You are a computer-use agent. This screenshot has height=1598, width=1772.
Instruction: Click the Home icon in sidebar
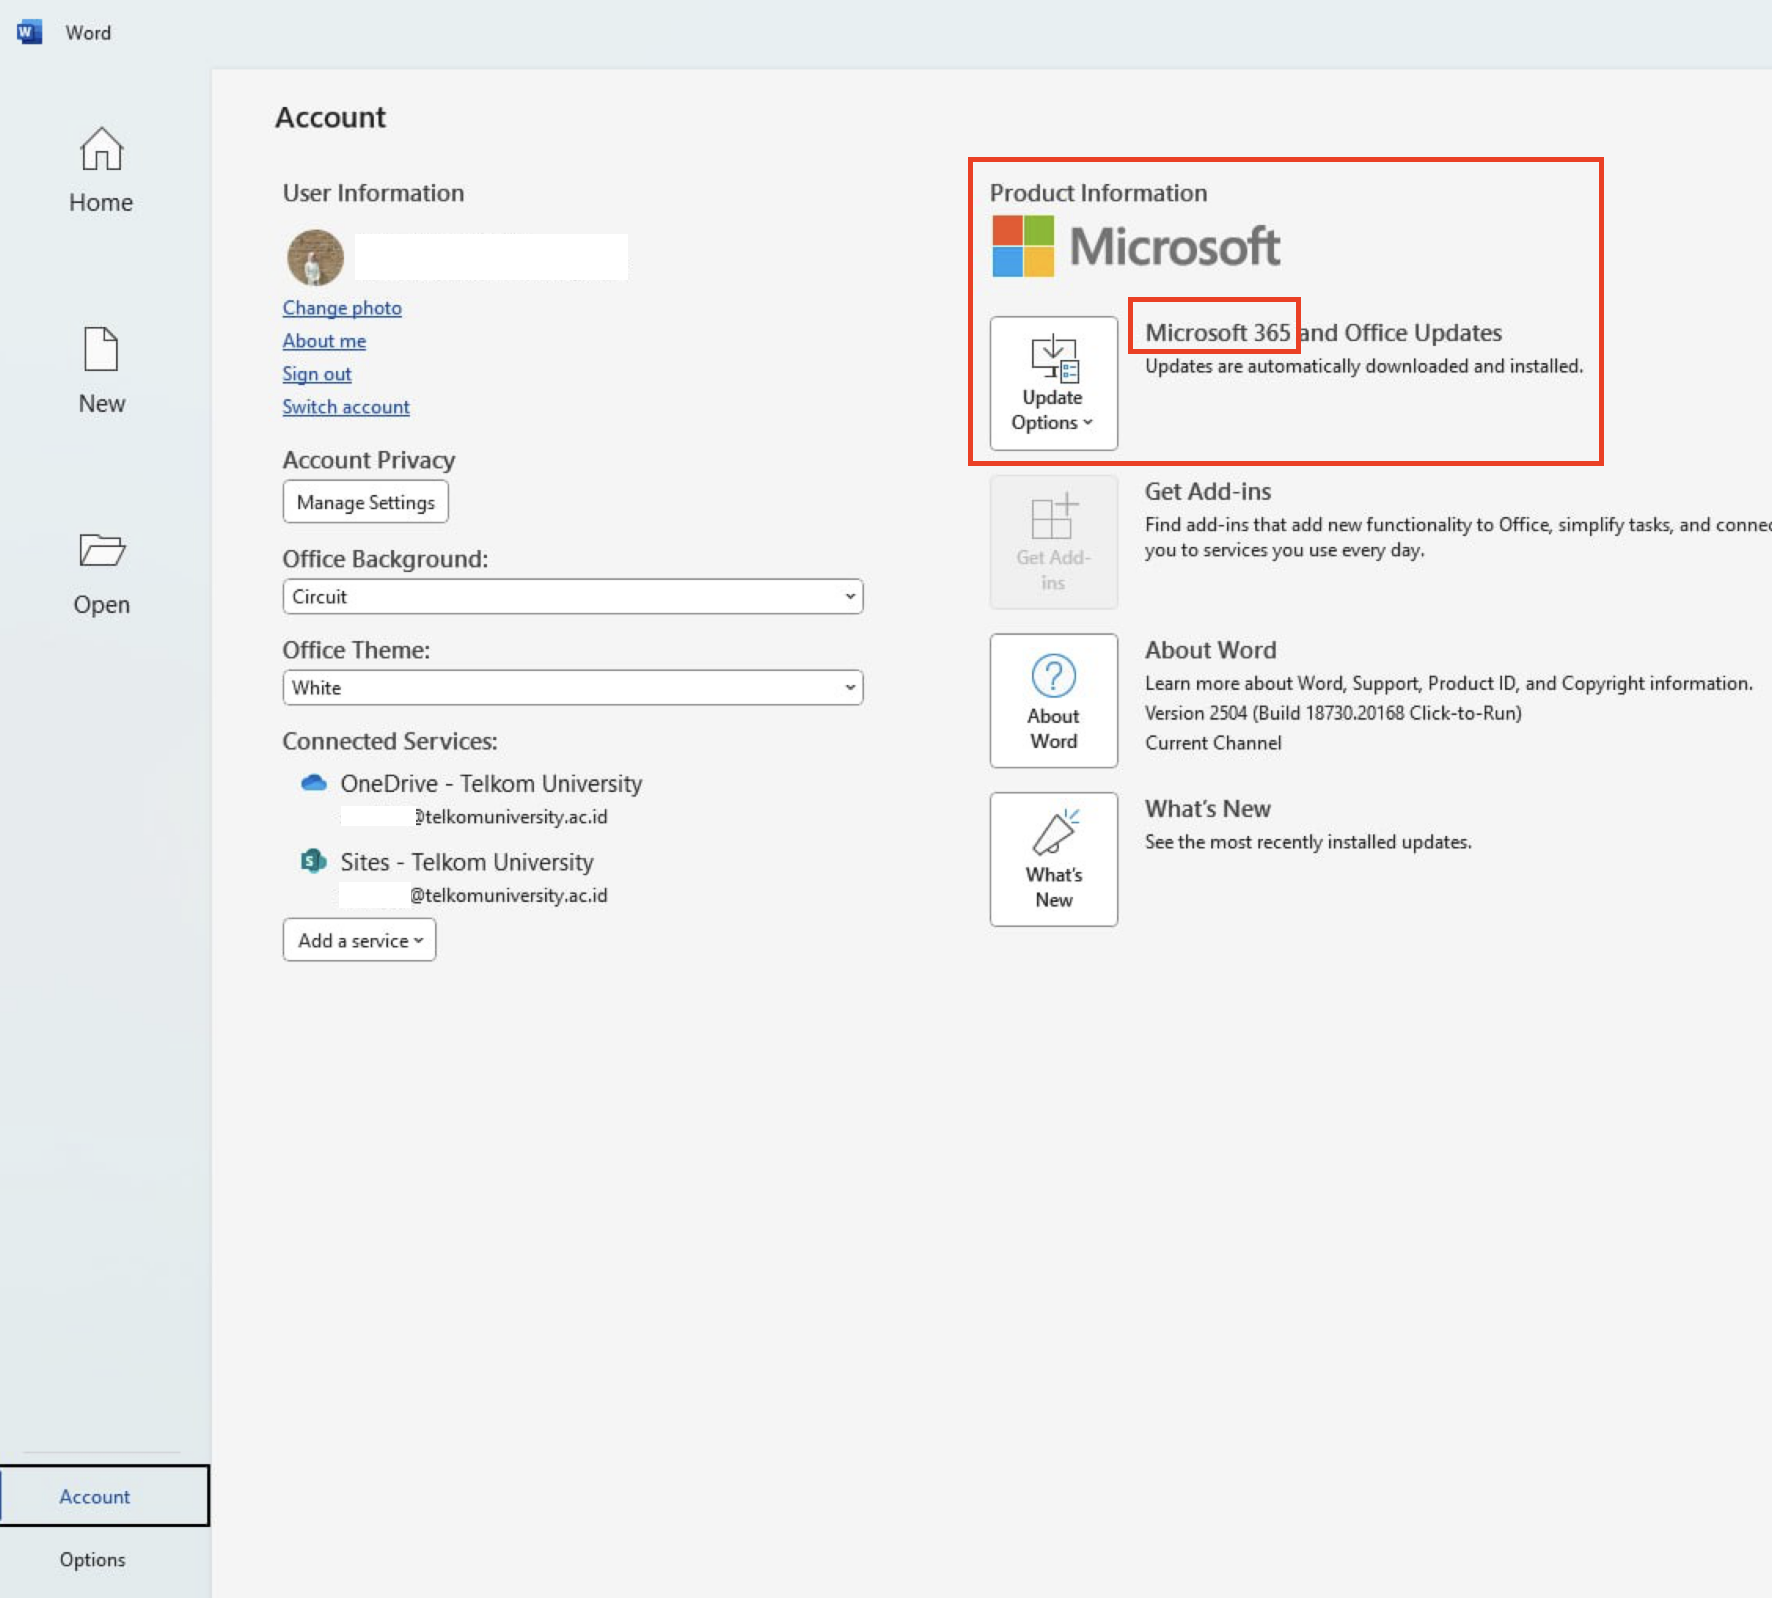[x=101, y=150]
